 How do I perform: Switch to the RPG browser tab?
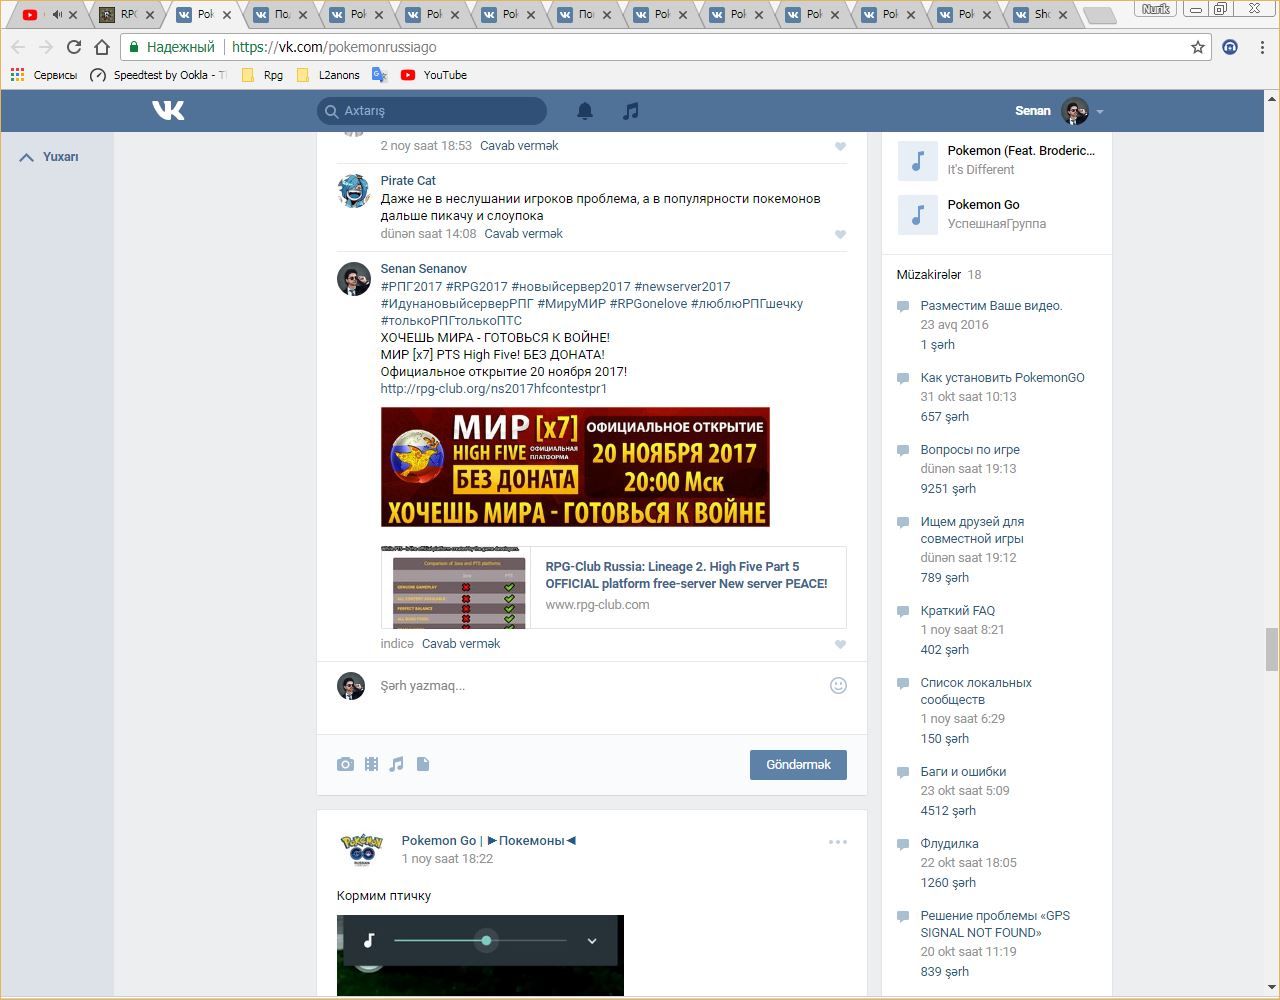pyautogui.click(x=125, y=14)
